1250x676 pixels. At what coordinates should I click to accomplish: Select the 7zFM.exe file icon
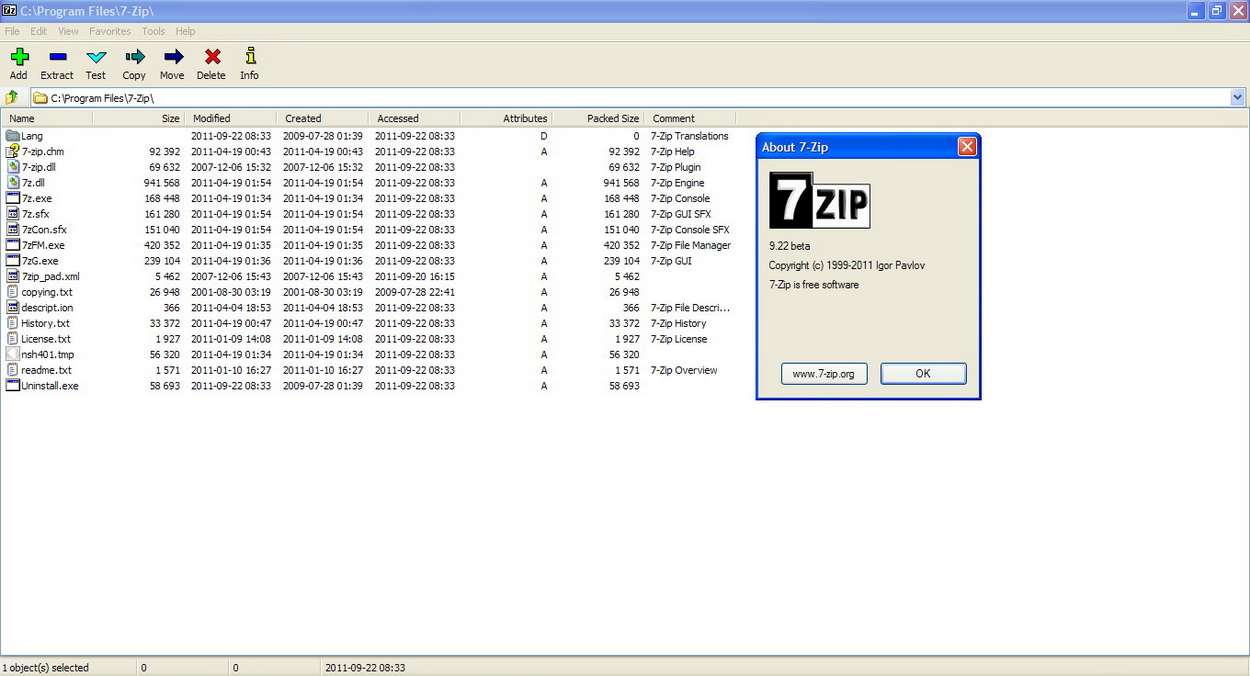click(13, 245)
